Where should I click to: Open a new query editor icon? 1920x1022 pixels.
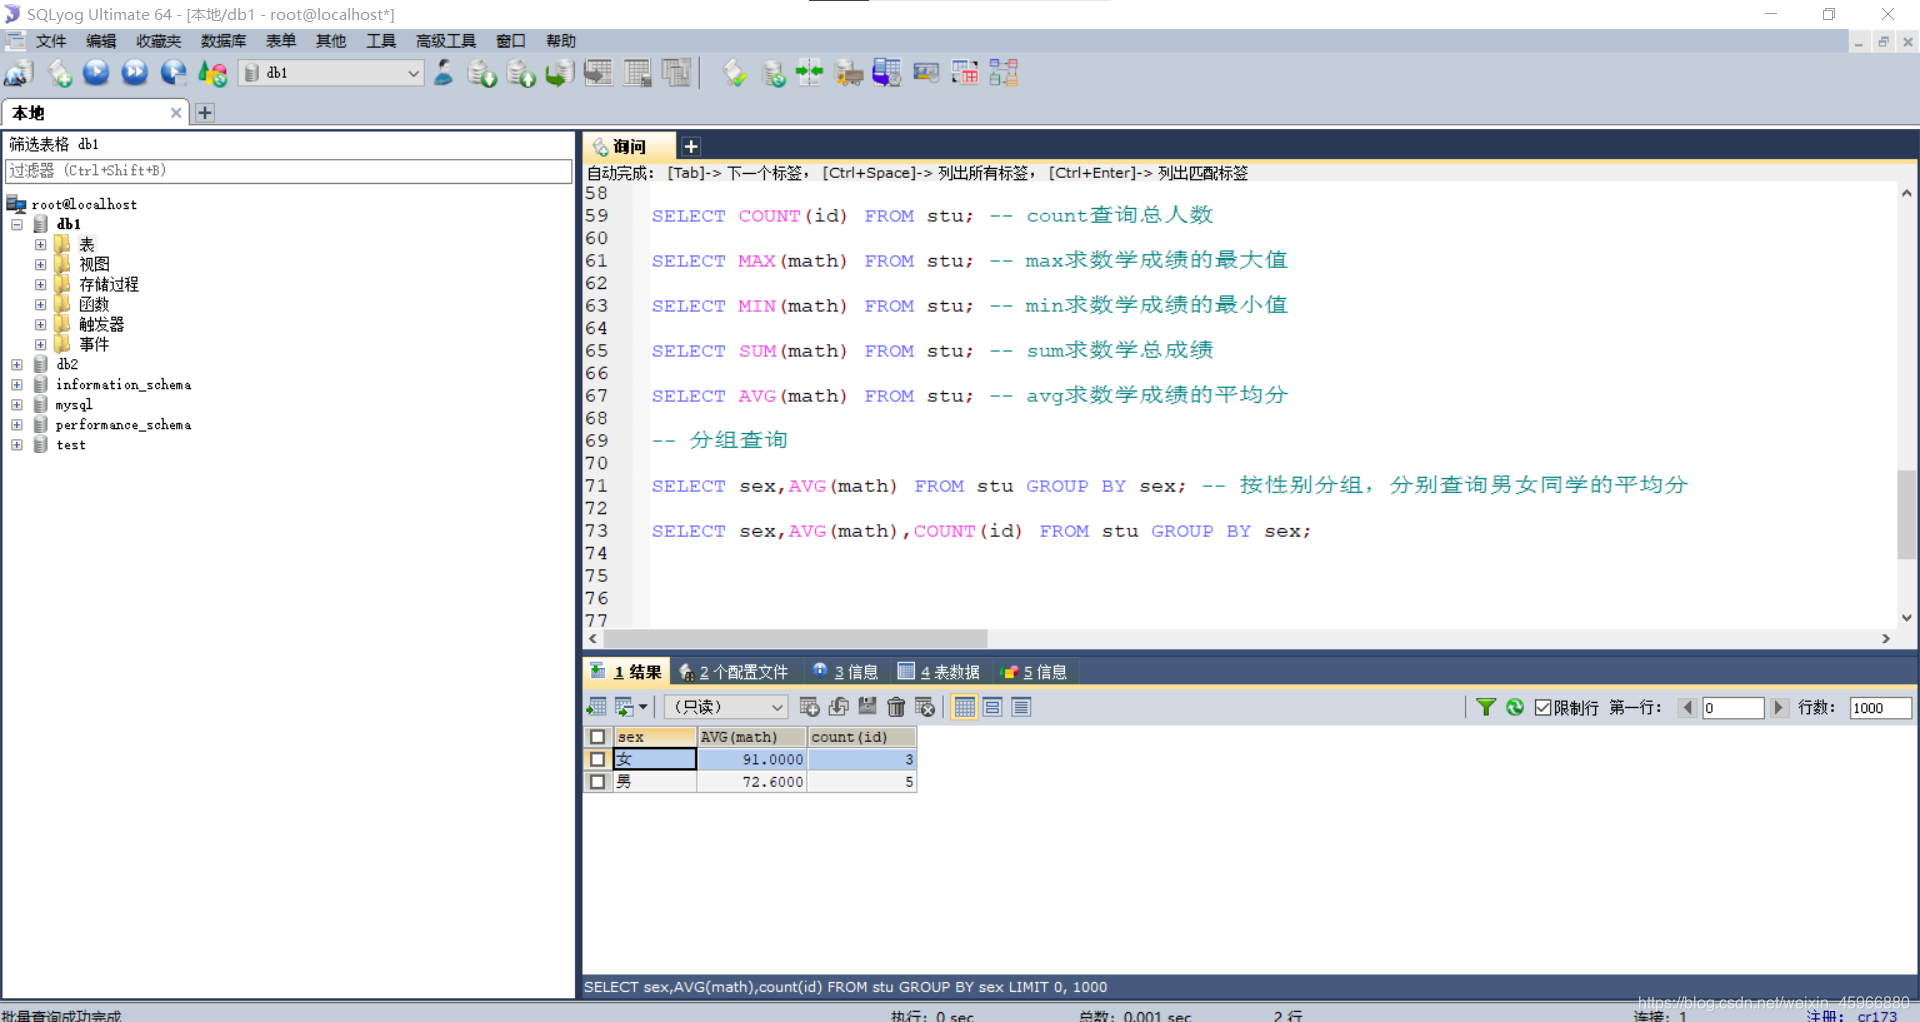(60, 73)
